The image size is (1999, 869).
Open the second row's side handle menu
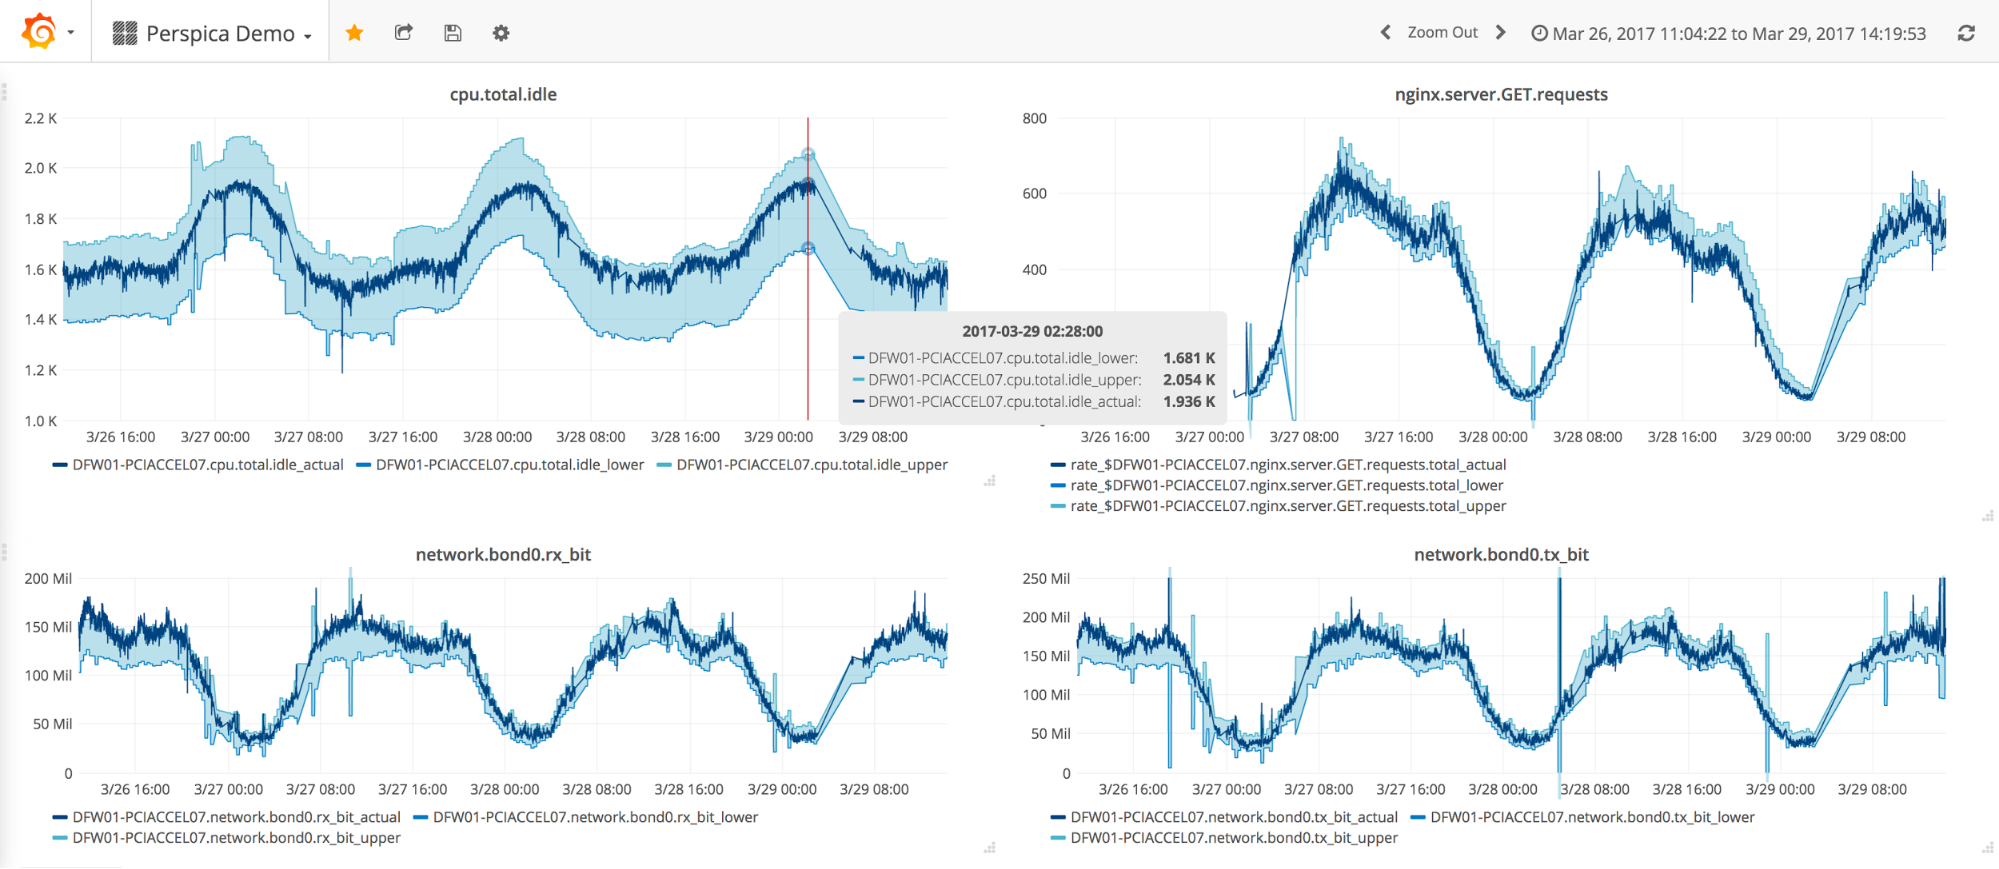tap(4, 552)
